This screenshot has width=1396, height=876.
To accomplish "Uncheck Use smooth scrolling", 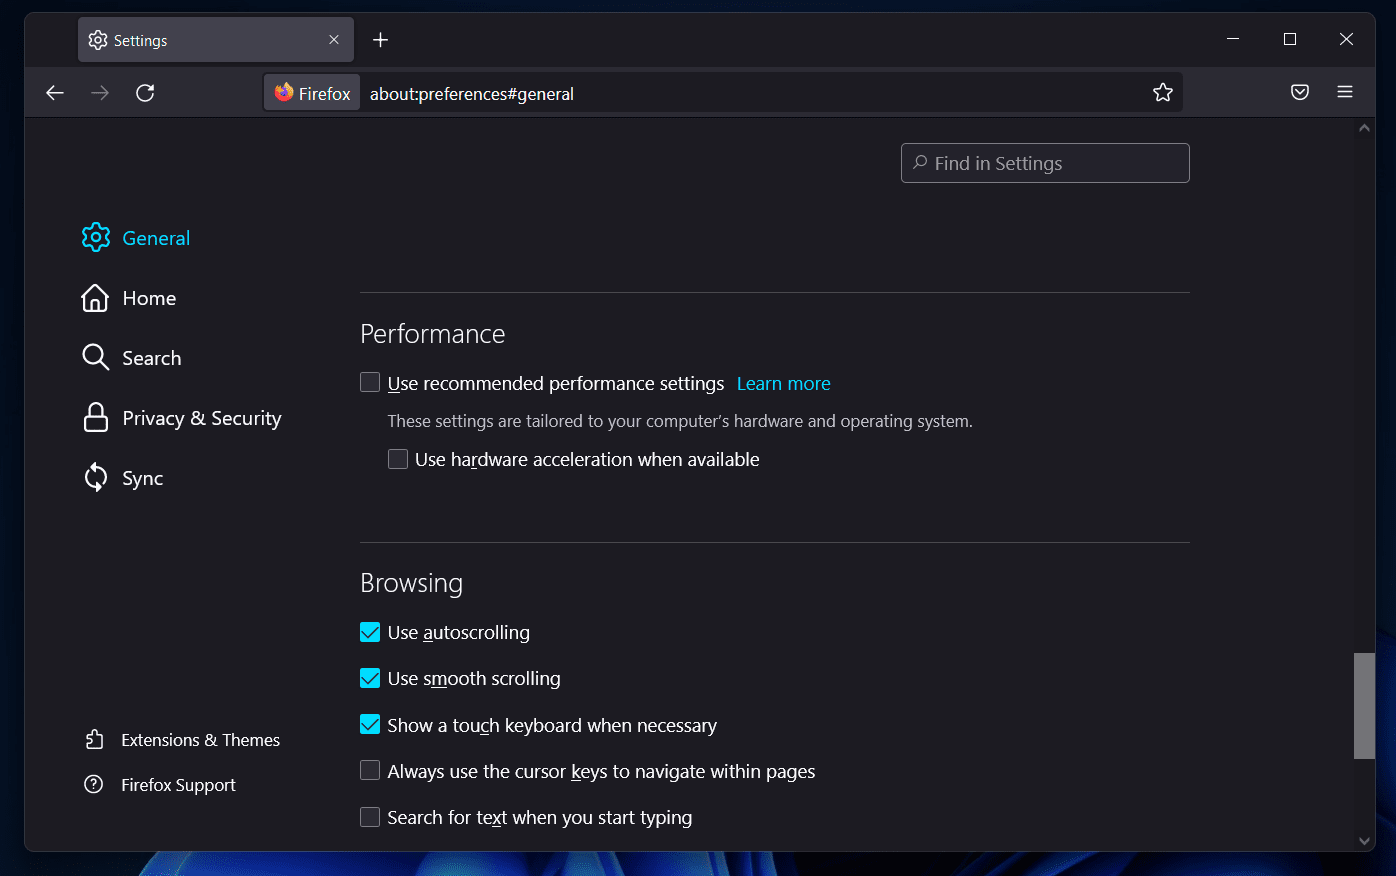I will pos(370,678).
